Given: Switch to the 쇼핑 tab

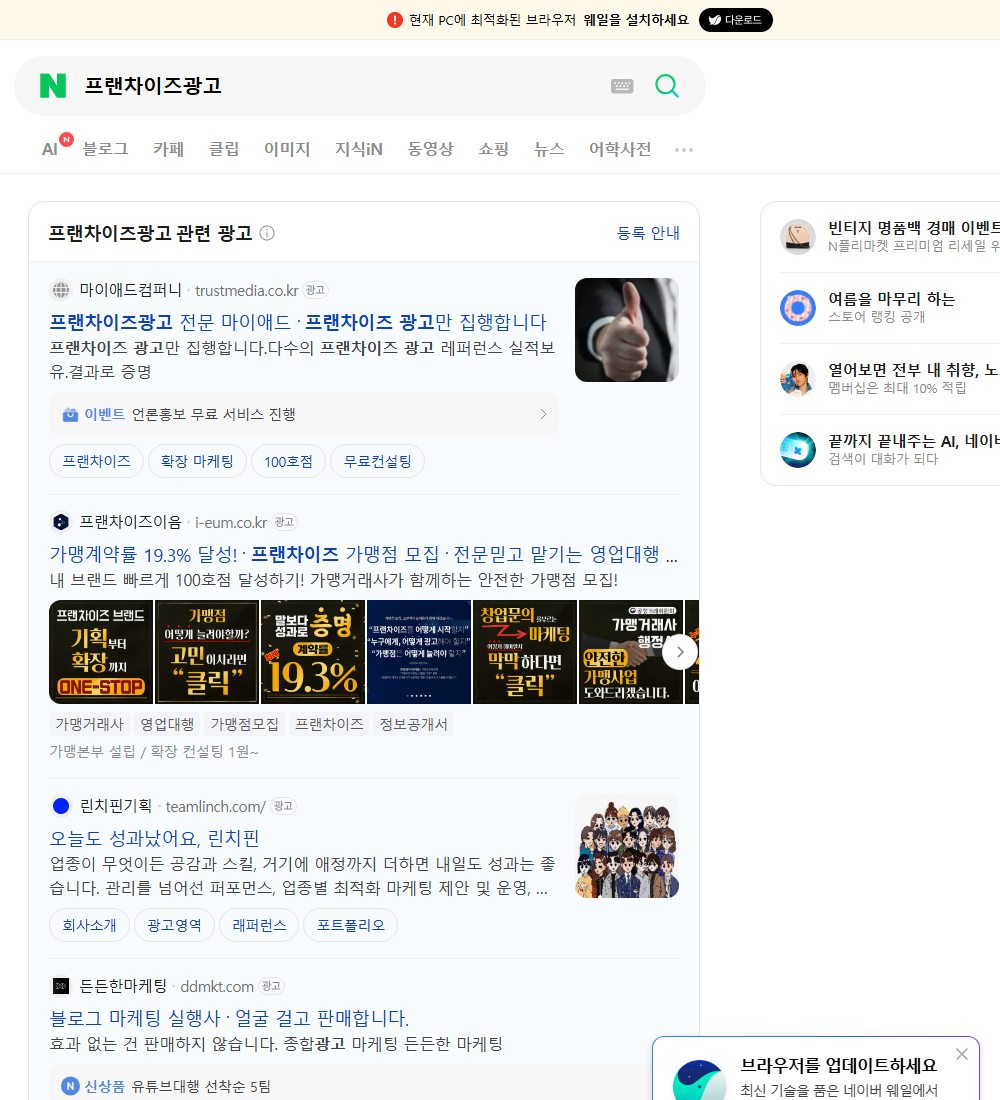Looking at the screenshot, I should 493,149.
